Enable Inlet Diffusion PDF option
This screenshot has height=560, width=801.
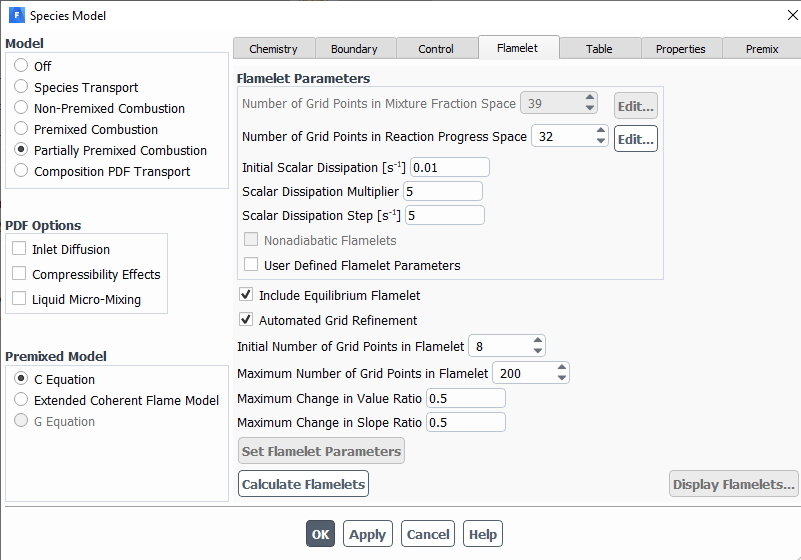pyautogui.click(x=19, y=249)
